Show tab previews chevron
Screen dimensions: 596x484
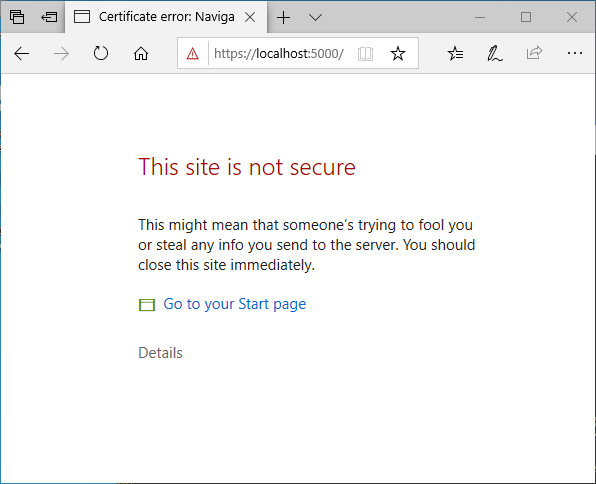click(315, 17)
